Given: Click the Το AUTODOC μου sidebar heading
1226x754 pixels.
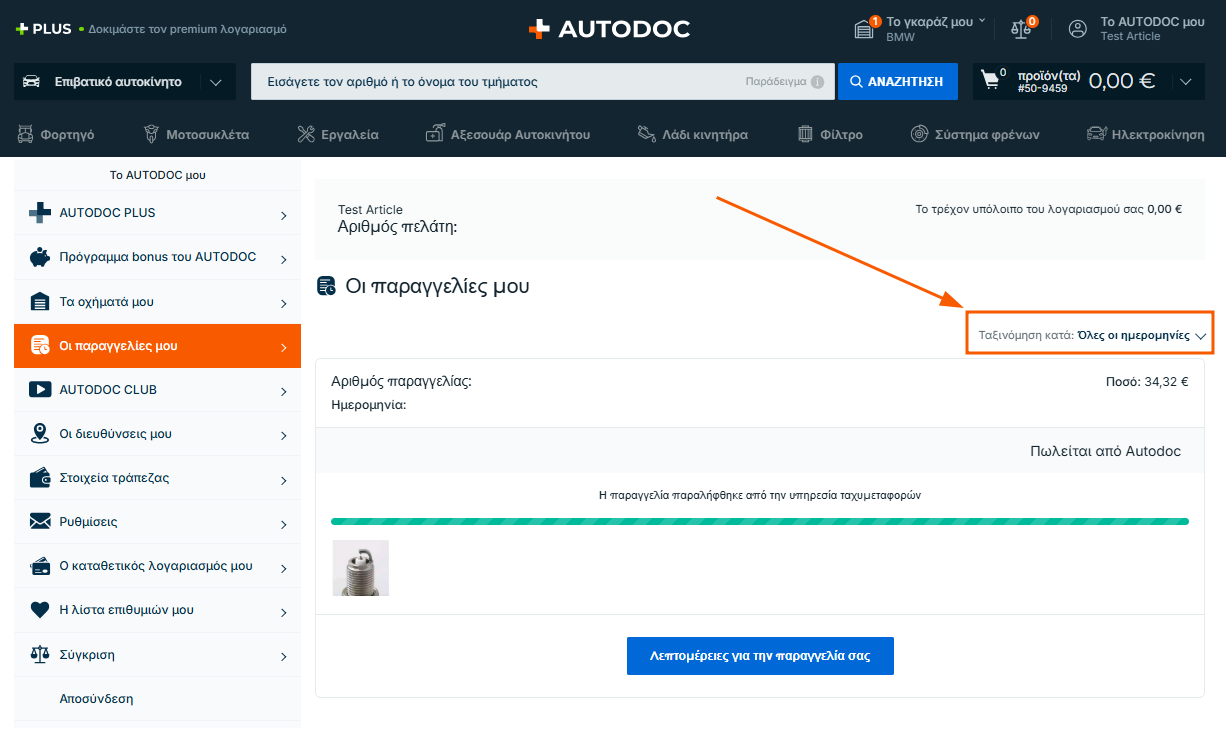Looking at the screenshot, I should coord(157,175).
